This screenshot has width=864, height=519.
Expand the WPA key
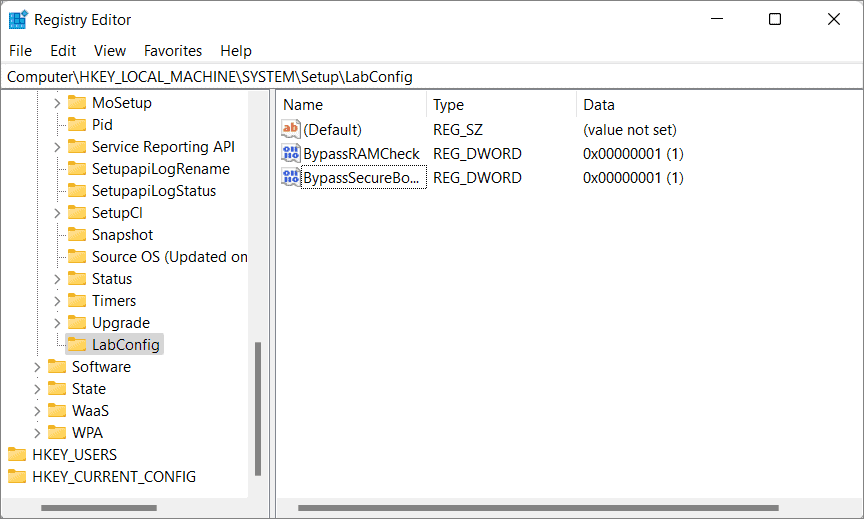click(37, 434)
